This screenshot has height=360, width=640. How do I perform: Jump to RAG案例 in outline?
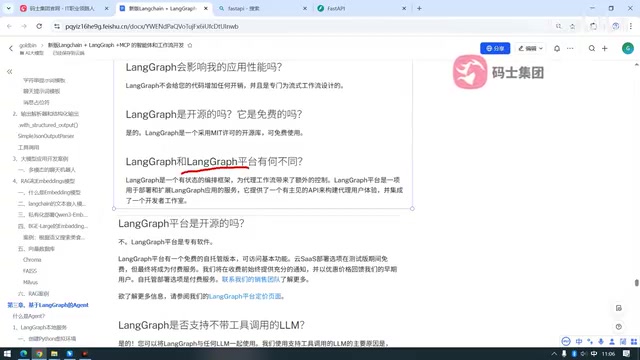coord(33,293)
